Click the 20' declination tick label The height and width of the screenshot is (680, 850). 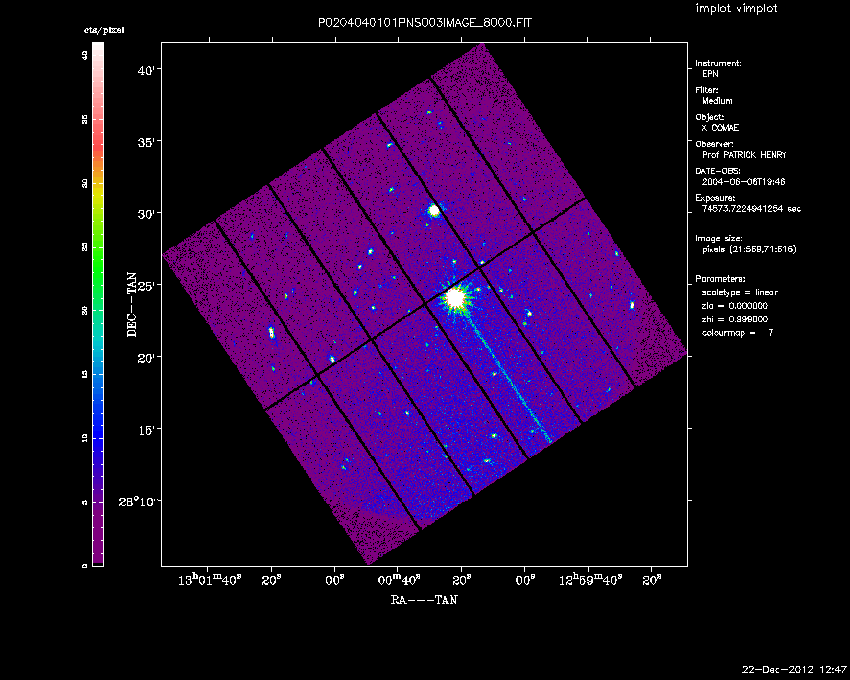pos(147,357)
